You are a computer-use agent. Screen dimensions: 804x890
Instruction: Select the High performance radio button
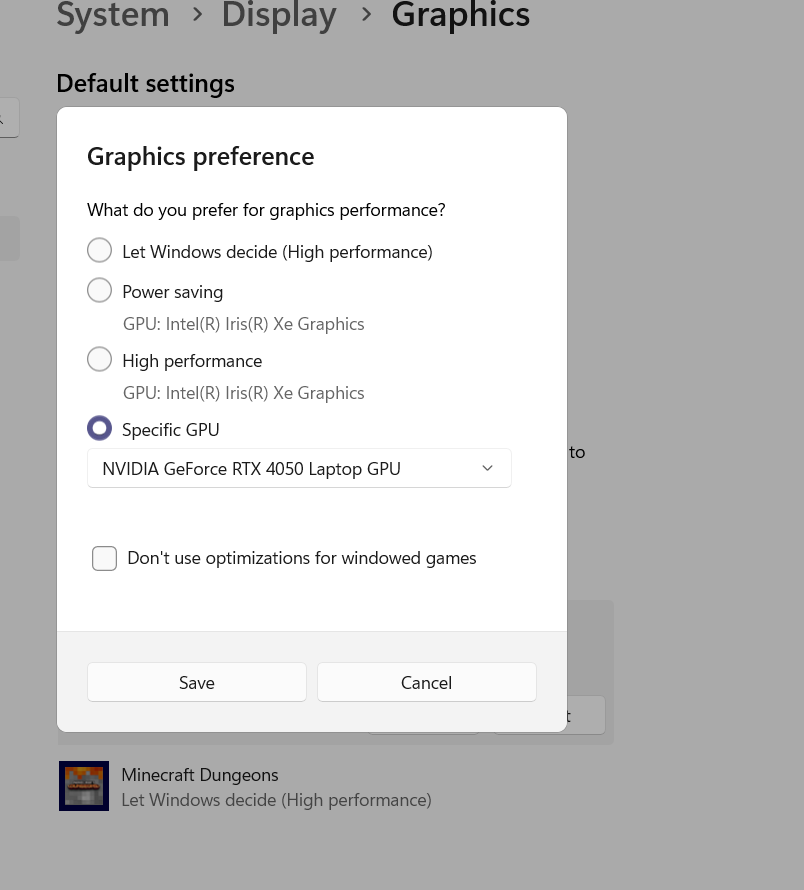(x=99, y=360)
